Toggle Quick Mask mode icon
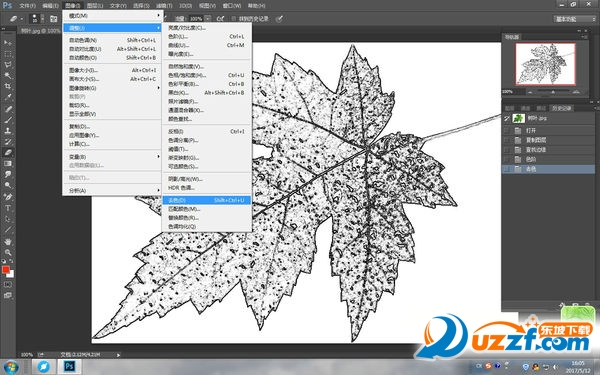 8,285
